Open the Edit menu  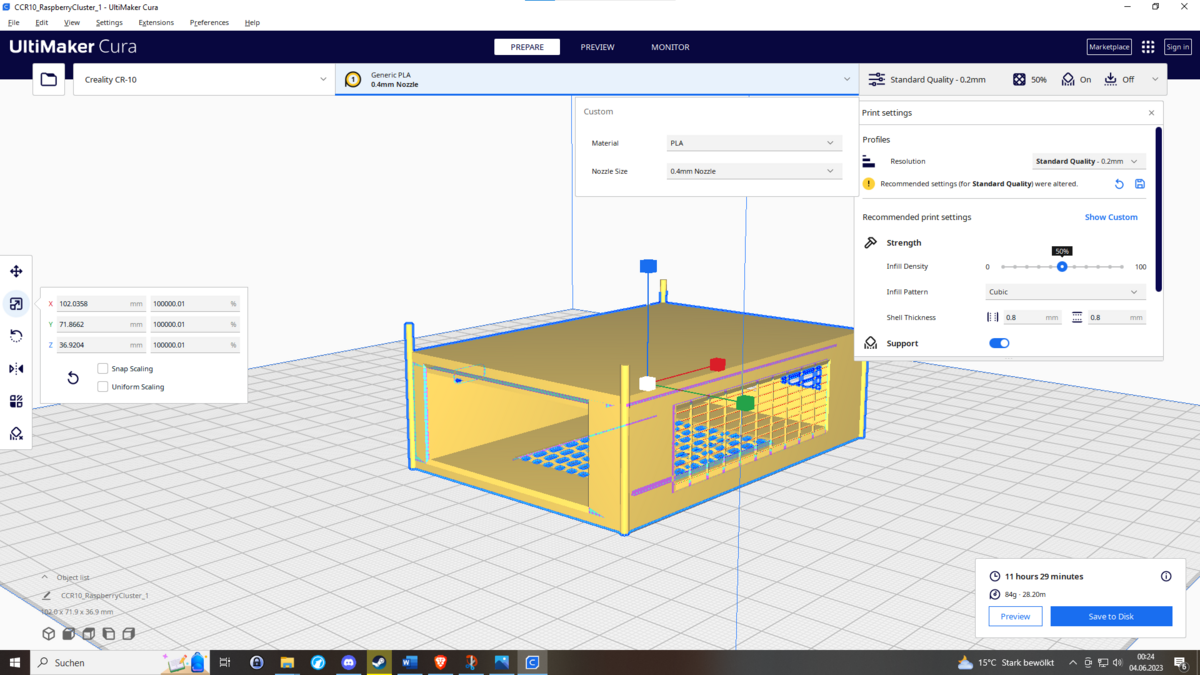coord(42,22)
